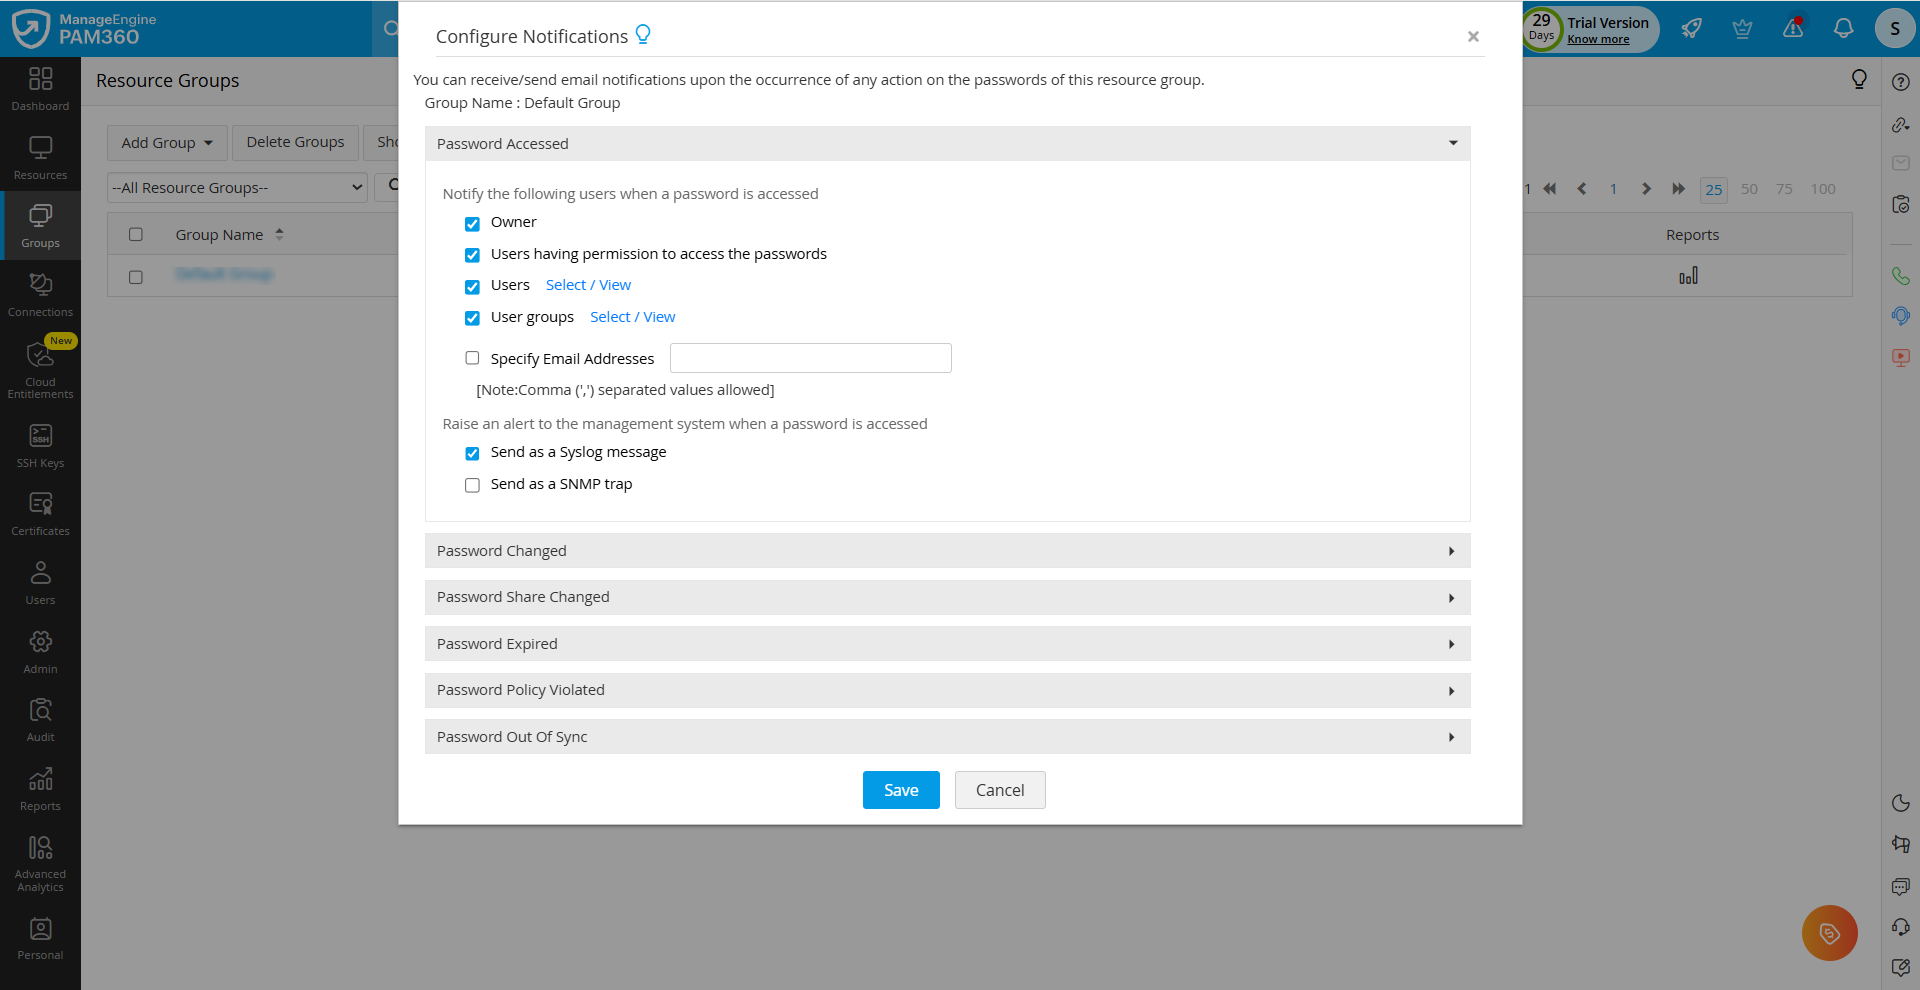Viewport: 1920px width, 990px height.
Task: Open the Connections sidebar icon
Action: coord(40,295)
